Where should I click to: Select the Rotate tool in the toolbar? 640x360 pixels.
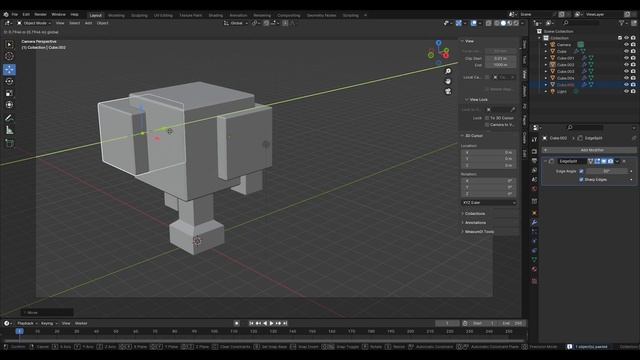[x=9, y=82]
